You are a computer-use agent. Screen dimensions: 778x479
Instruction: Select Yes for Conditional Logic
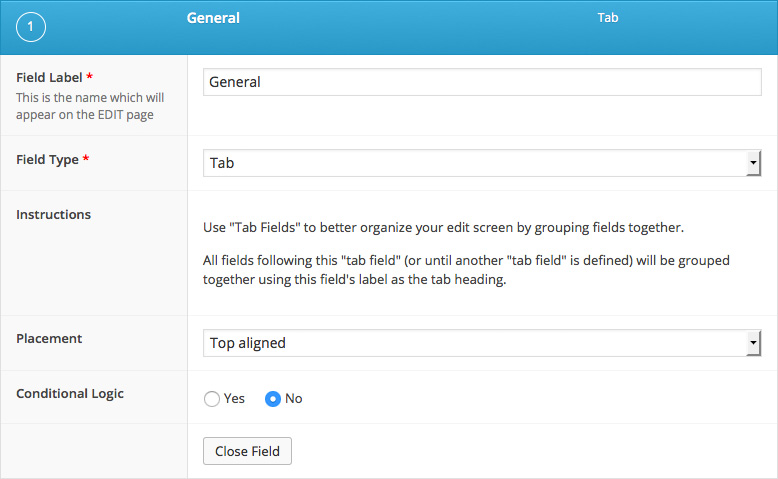pos(212,399)
